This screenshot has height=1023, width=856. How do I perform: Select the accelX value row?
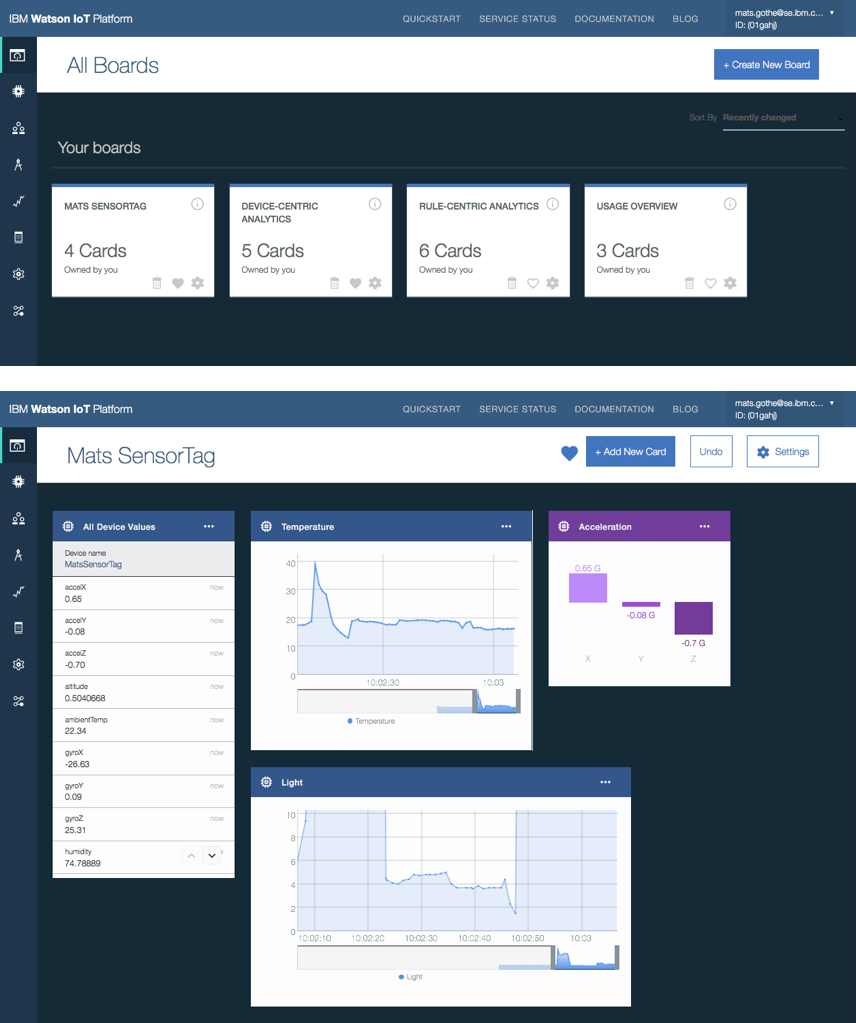pyautogui.click(x=144, y=593)
